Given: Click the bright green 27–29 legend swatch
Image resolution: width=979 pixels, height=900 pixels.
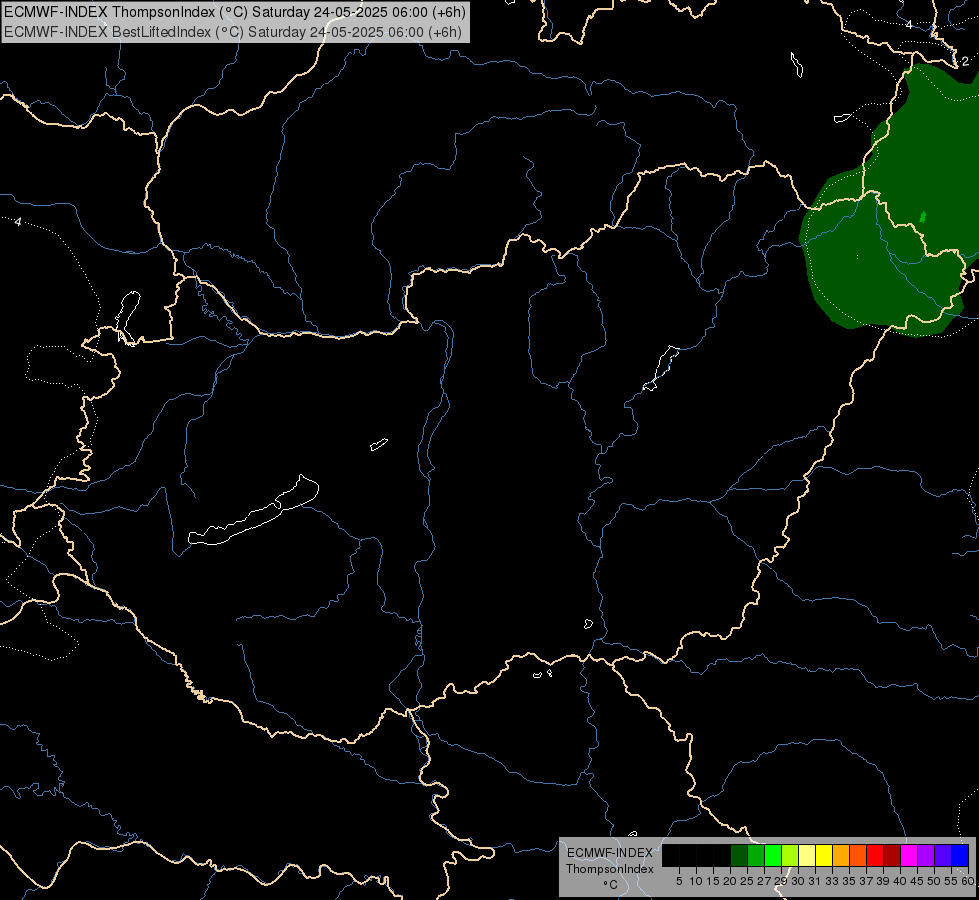Looking at the screenshot, I should [773, 855].
